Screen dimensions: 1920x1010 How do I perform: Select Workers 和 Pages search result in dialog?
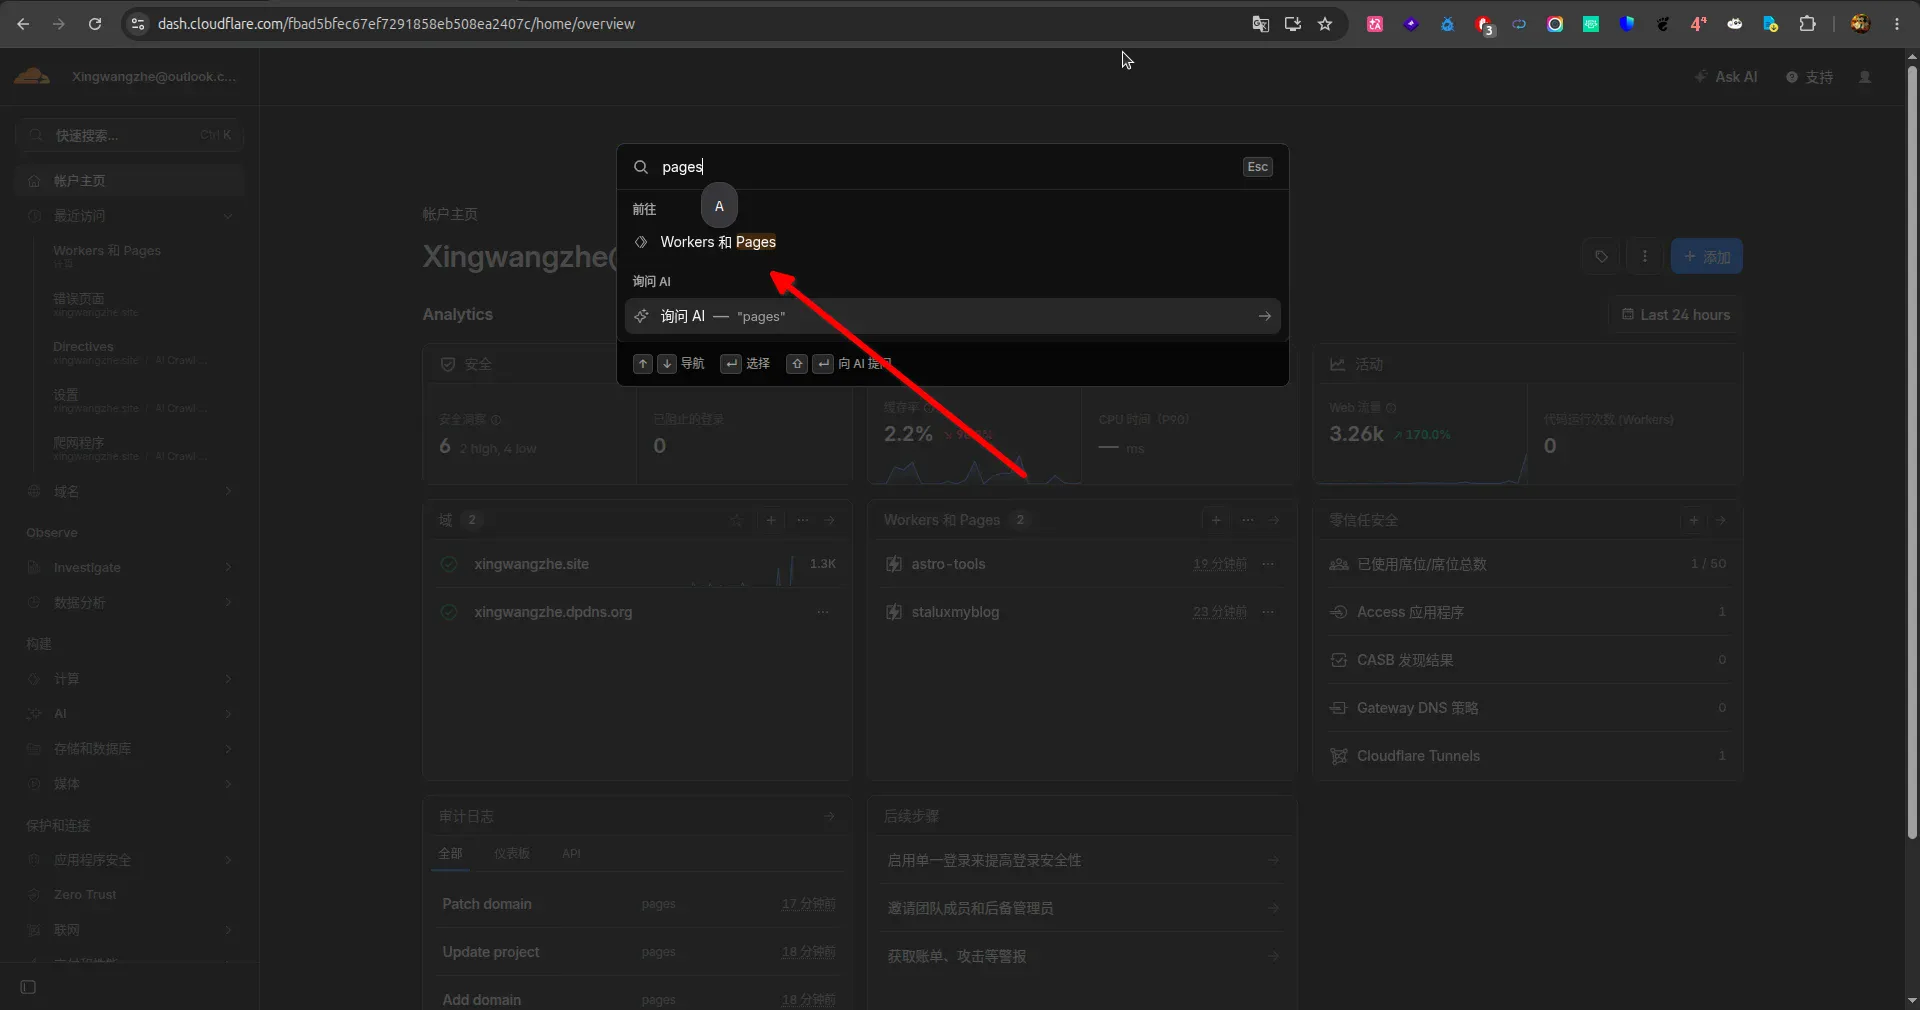pyautogui.click(x=952, y=242)
